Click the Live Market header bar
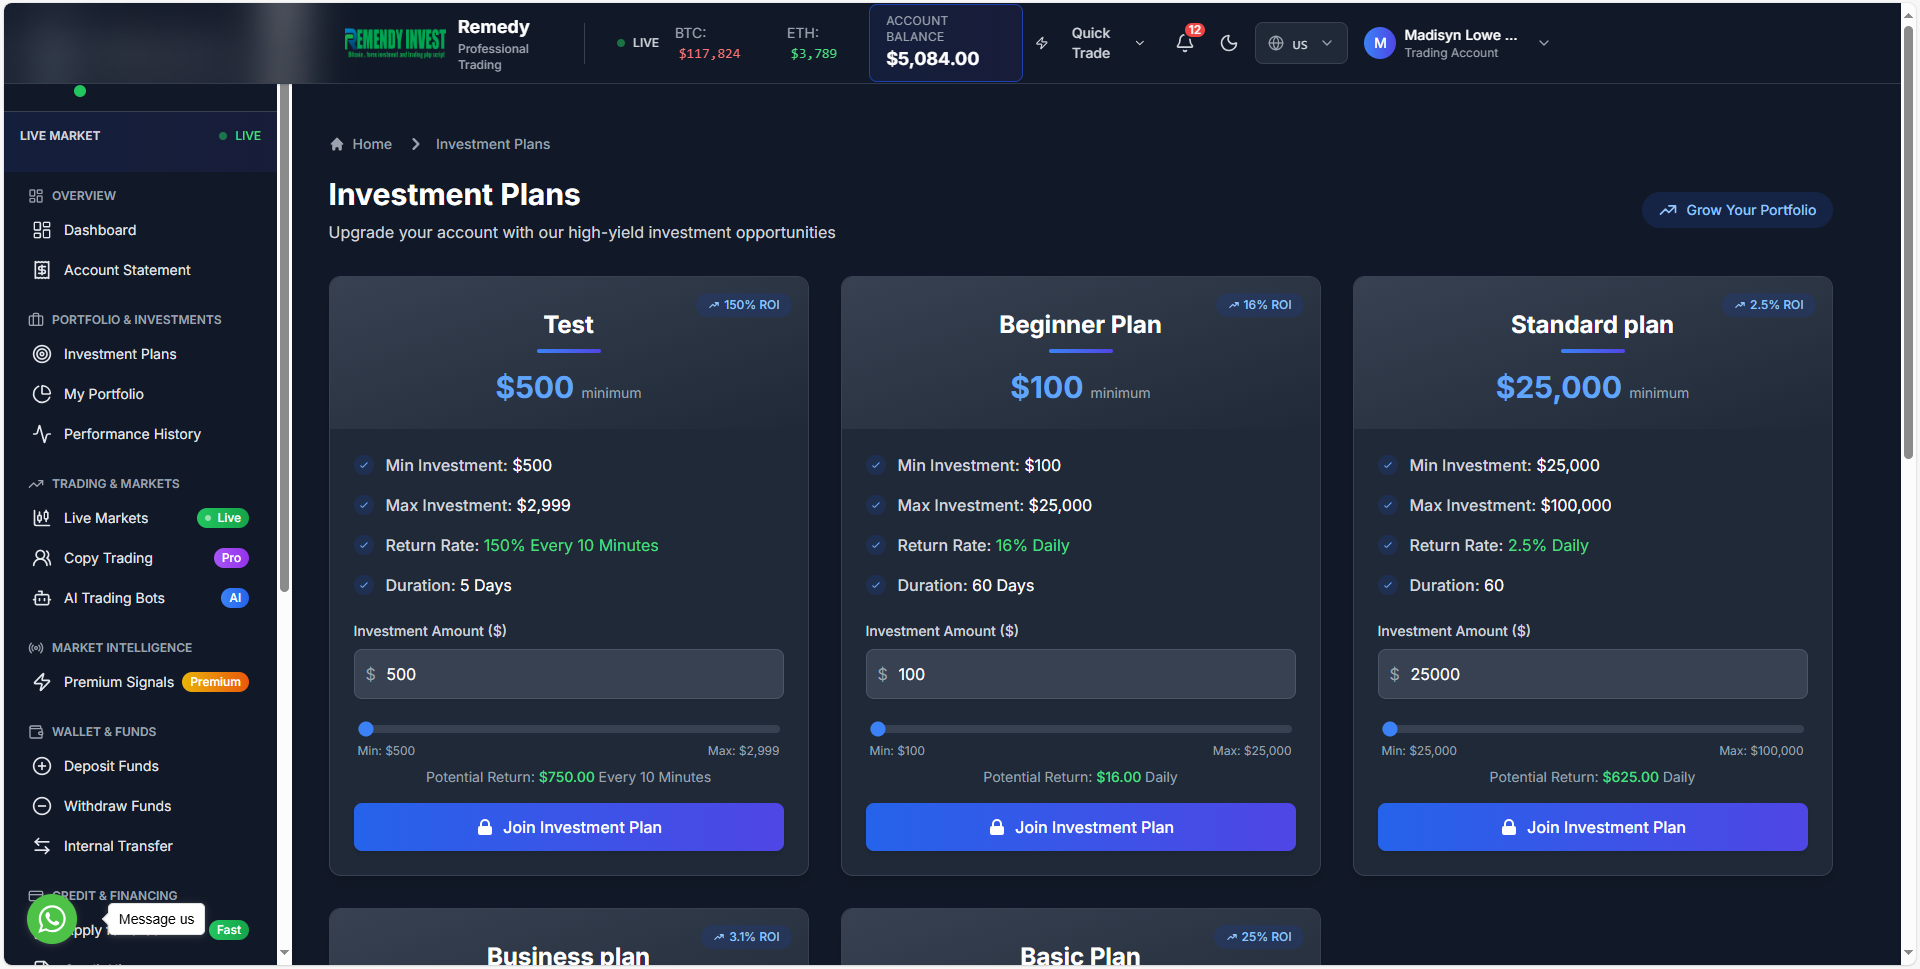Viewport: 1920px width, 969px height. pyautogui.click(x=140, y=136)
